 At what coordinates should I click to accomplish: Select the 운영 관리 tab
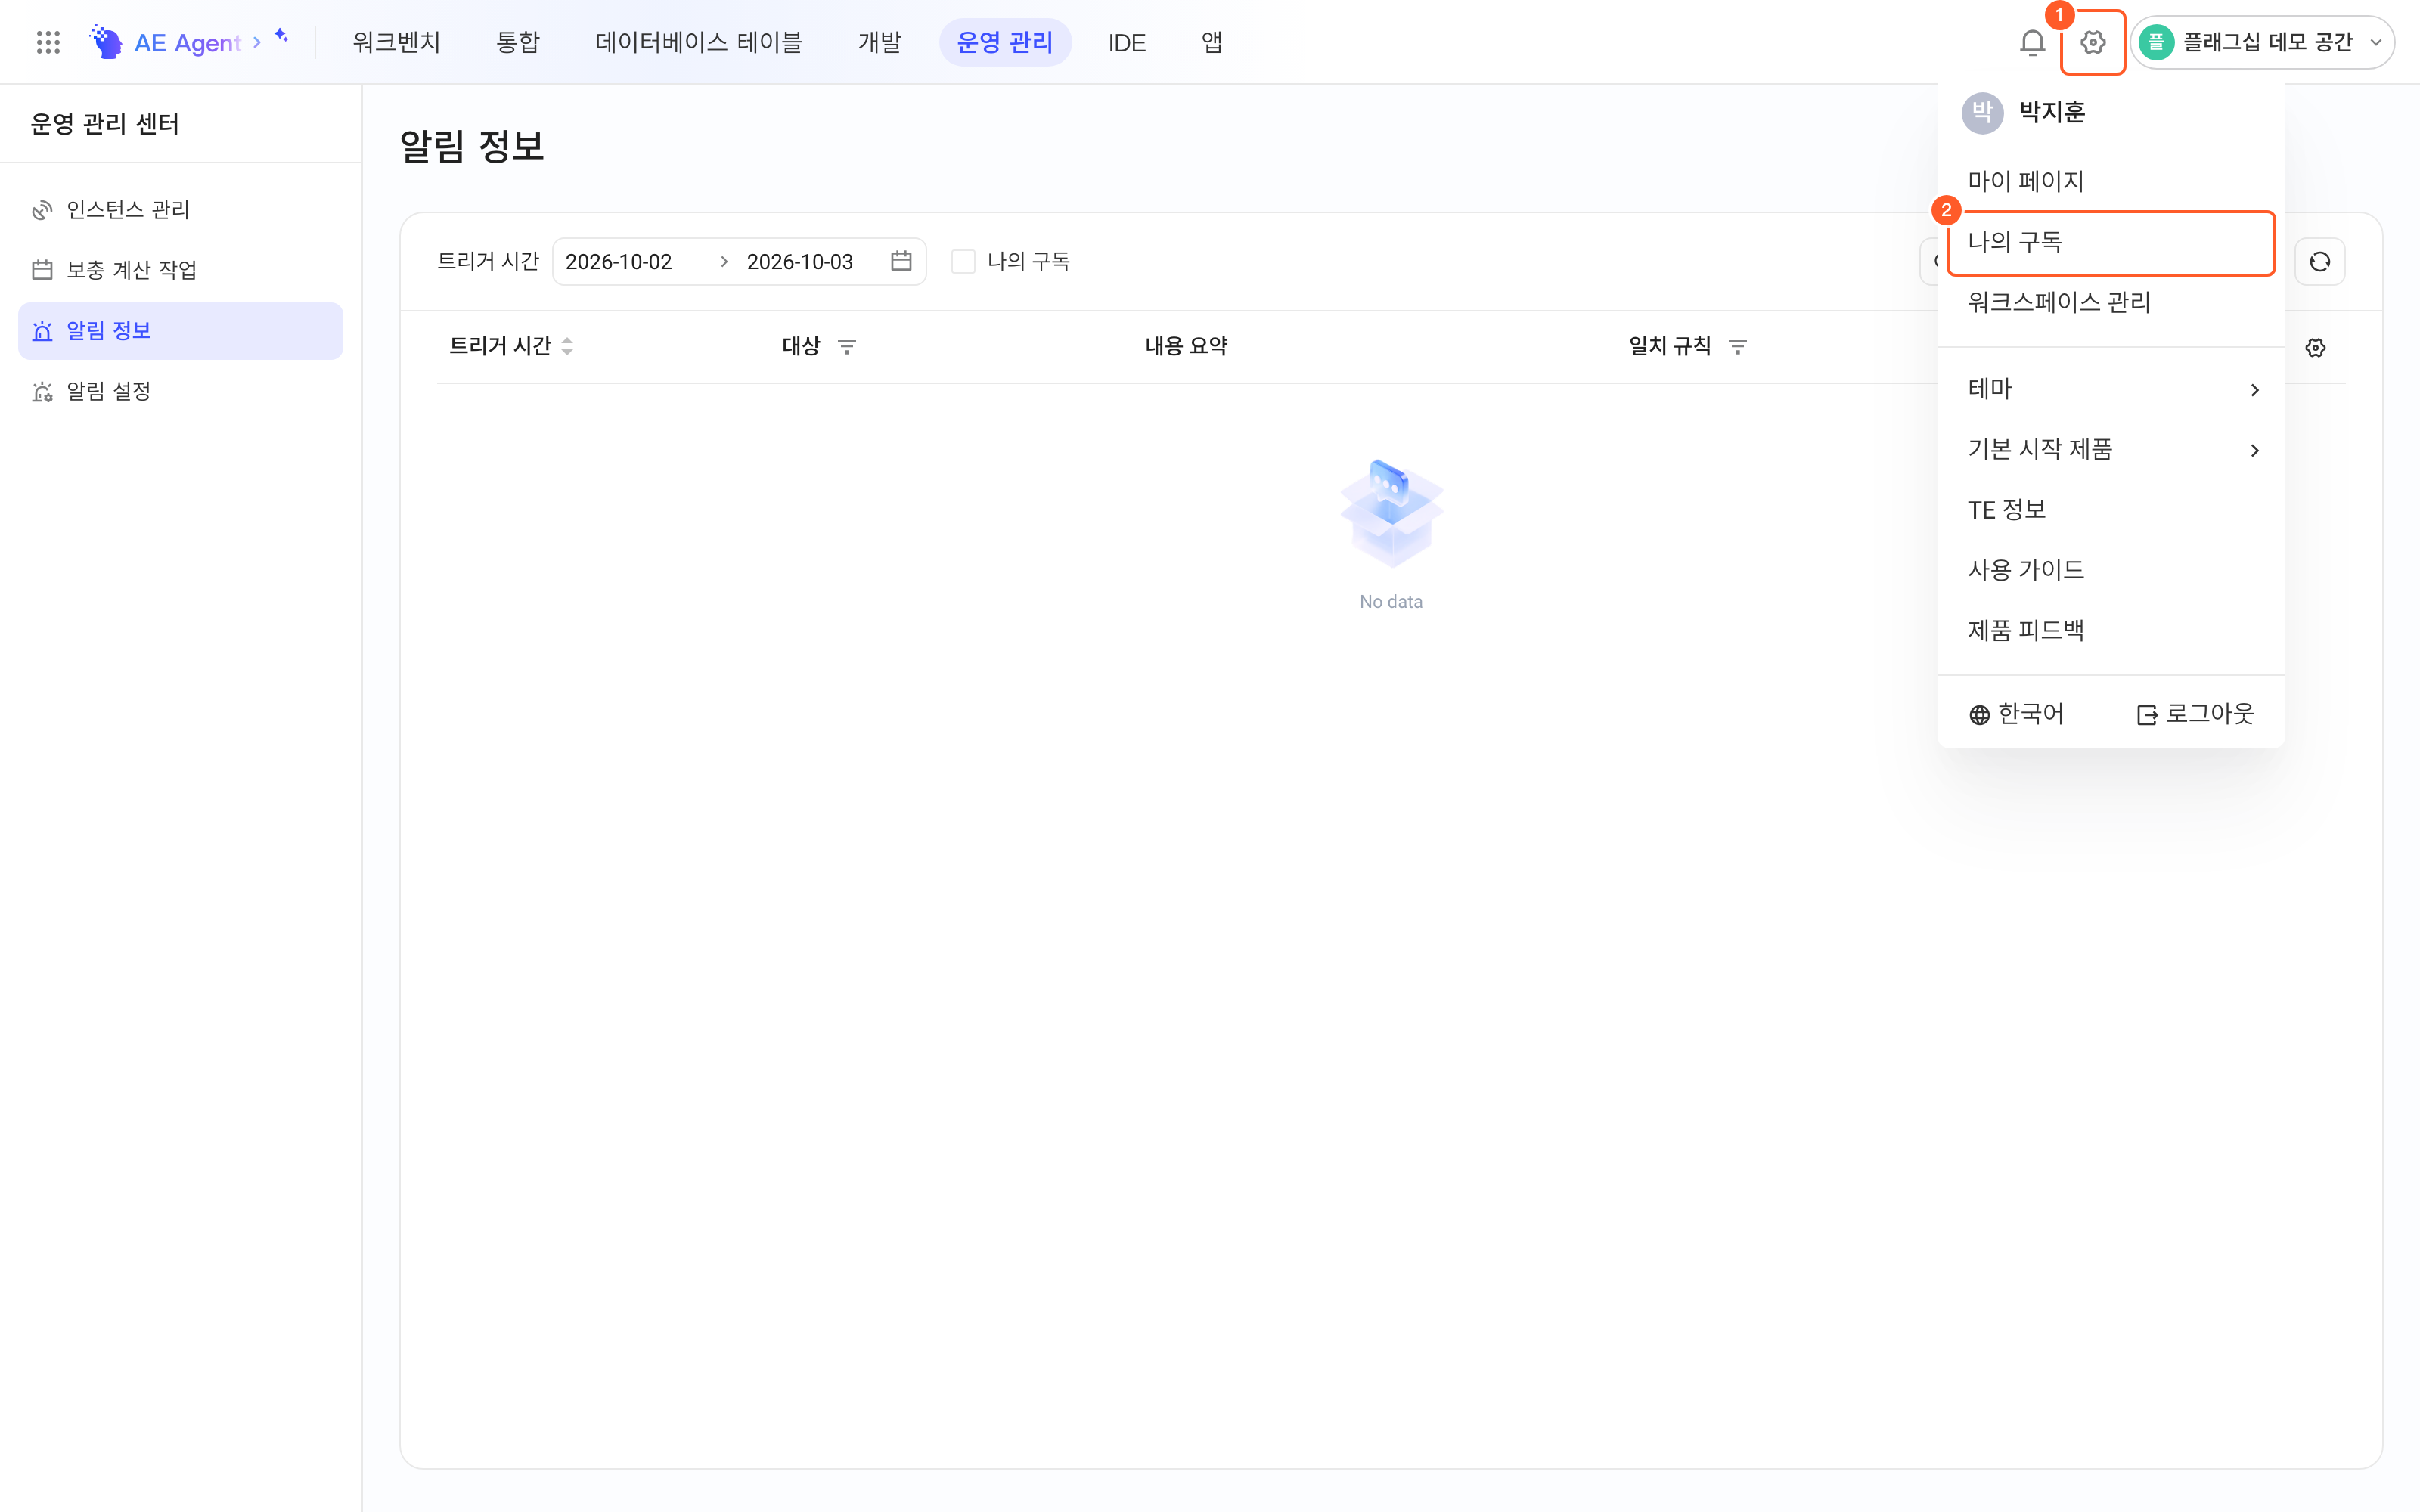click(1005, 42)
